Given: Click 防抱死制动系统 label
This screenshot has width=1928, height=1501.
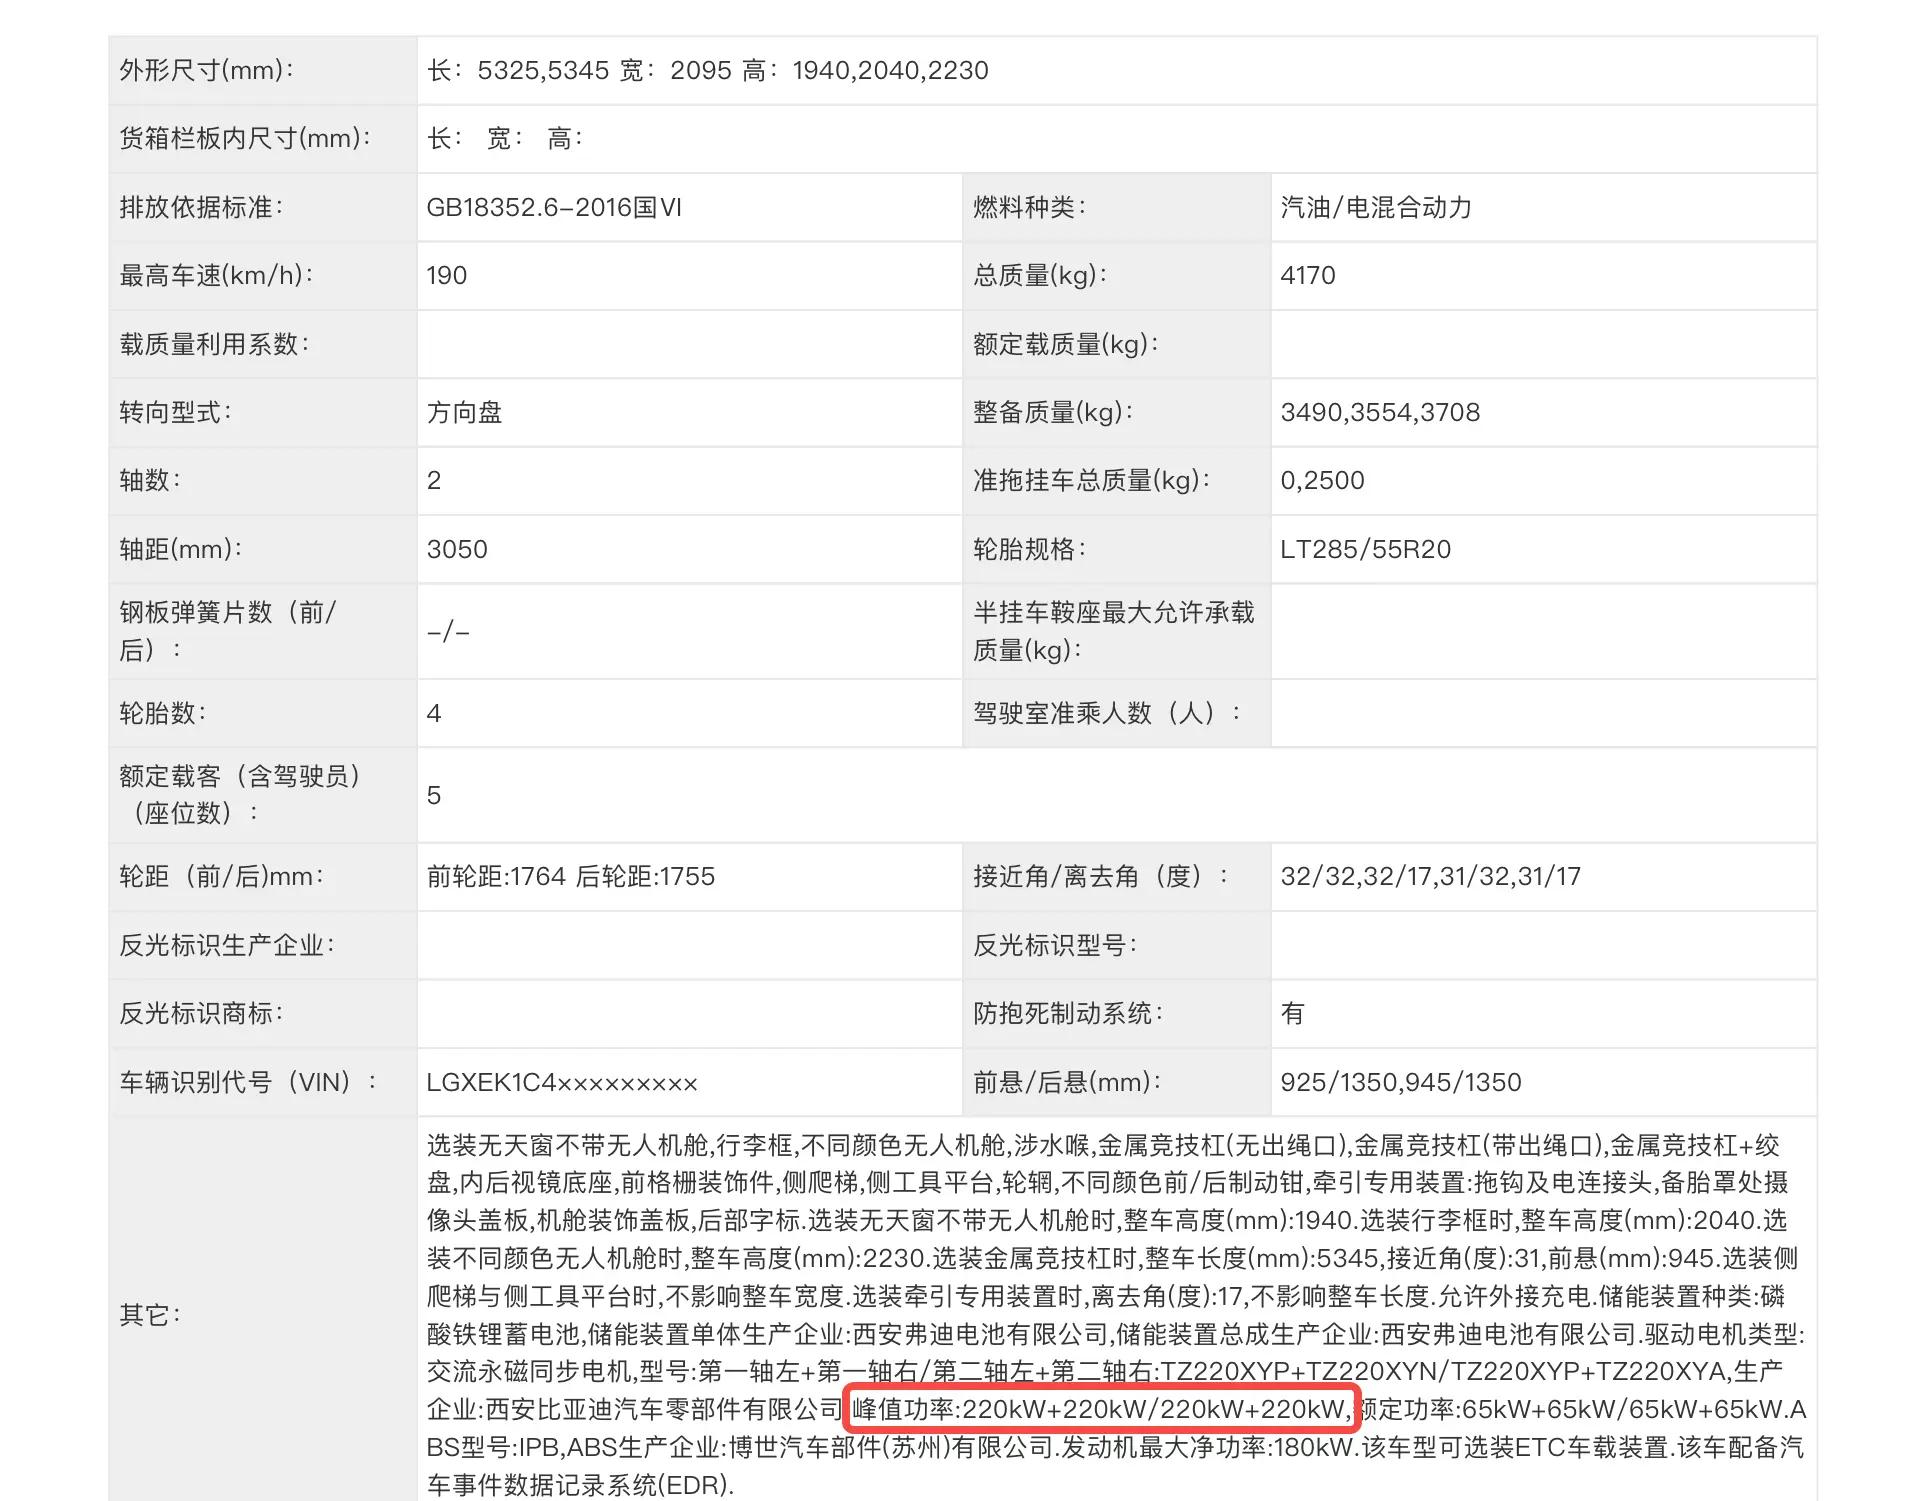Looking at the screenshot, I should tap(1068, 1013).
